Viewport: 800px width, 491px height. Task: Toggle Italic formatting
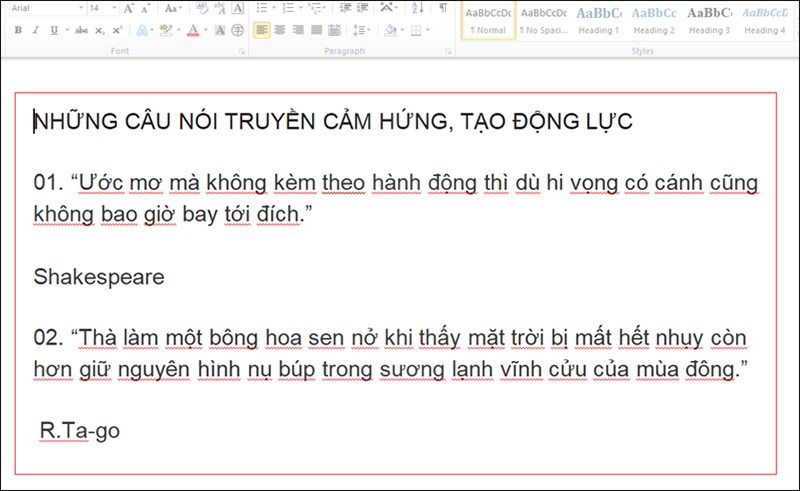36,30
